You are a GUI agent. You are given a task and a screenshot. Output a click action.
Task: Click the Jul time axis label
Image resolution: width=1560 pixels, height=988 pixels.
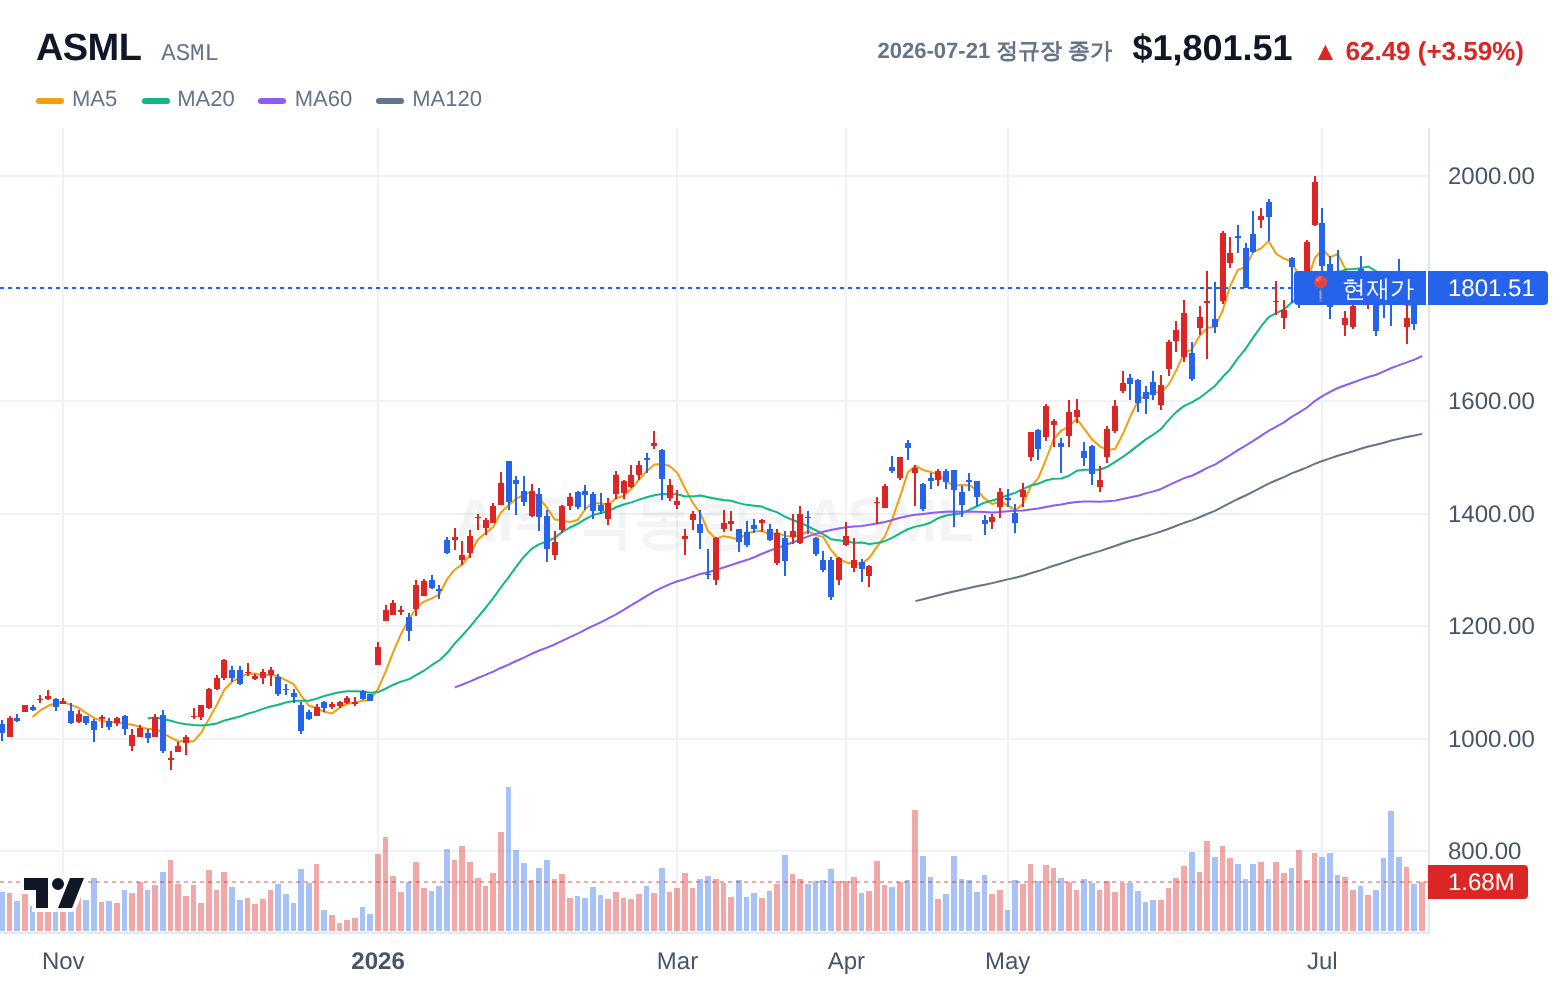1322,961
